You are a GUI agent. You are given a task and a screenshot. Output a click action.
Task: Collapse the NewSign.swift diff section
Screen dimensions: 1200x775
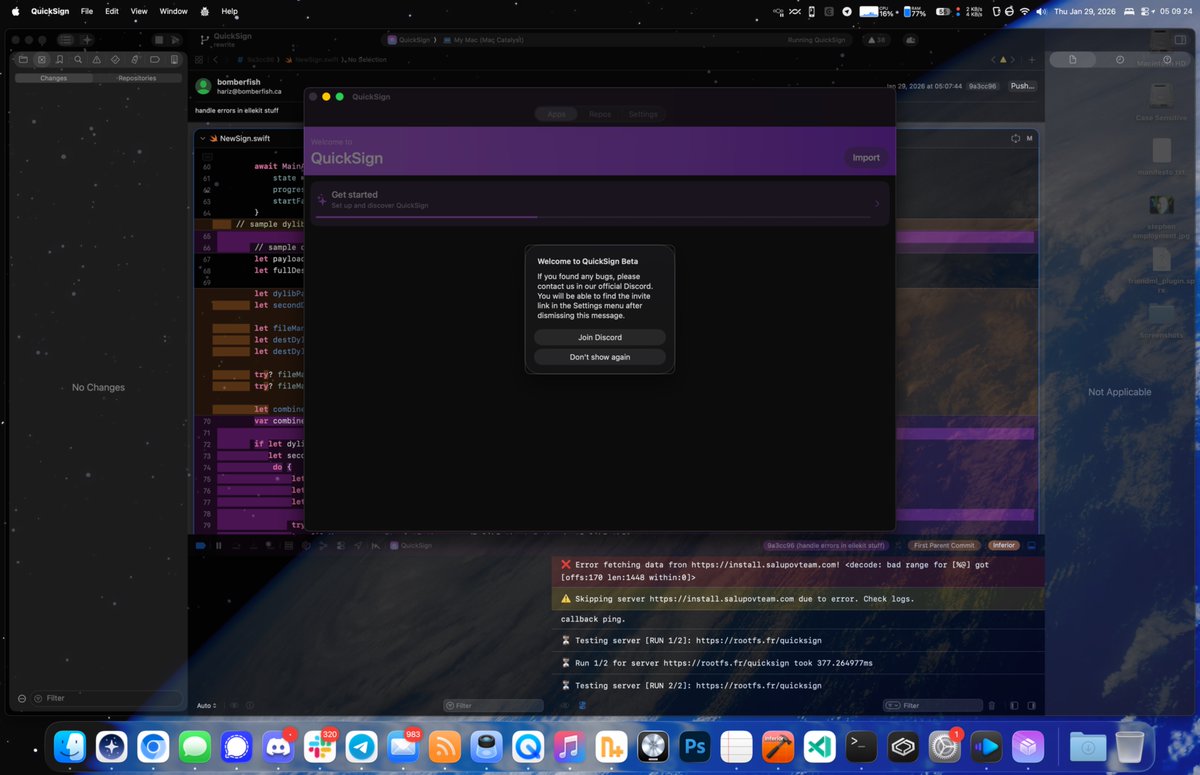(202, 138)
